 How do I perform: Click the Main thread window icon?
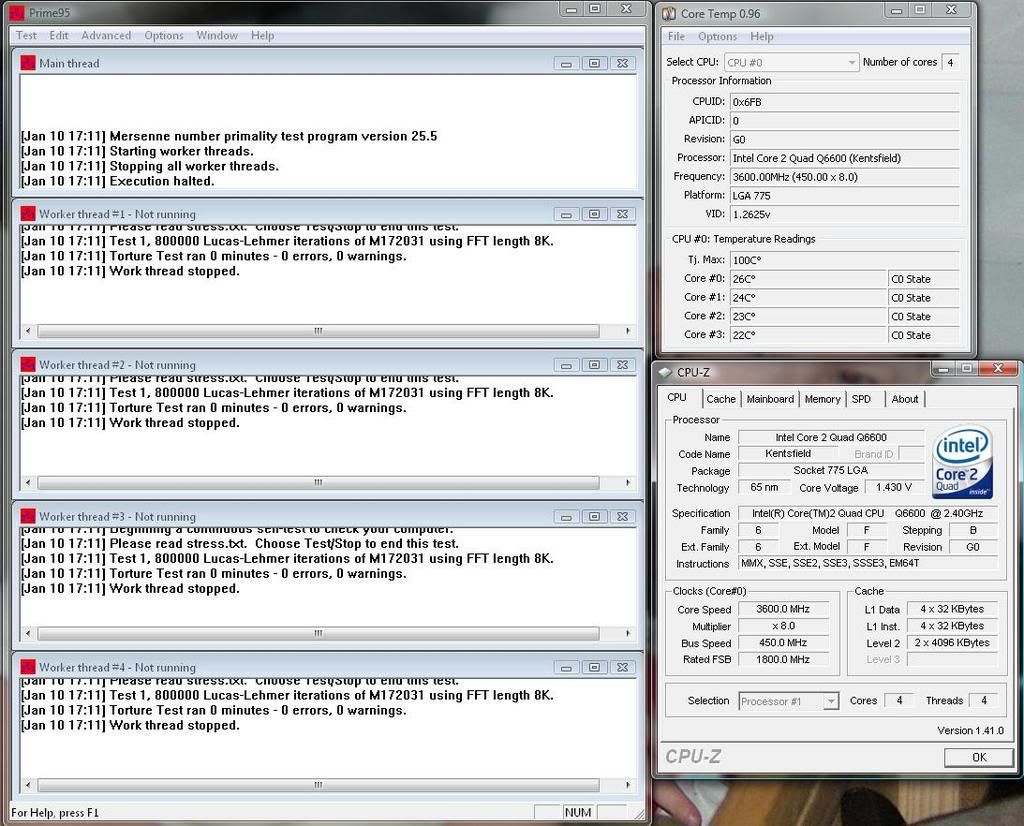pyautogui.click(x=28, y=63)
